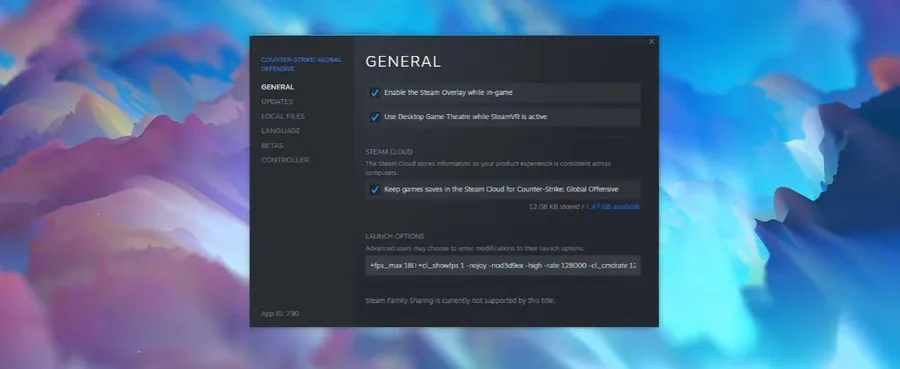Image resolution: width=900 pixels, height=369 pixels.
Task: Click the App ID: 730 text
Action: click(280, 313)
